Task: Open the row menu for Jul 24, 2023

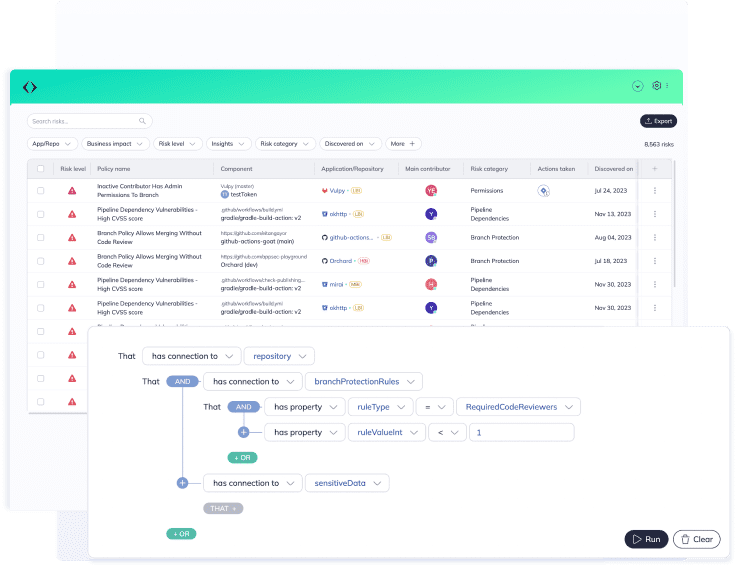Action: click(x=655, y=190)
